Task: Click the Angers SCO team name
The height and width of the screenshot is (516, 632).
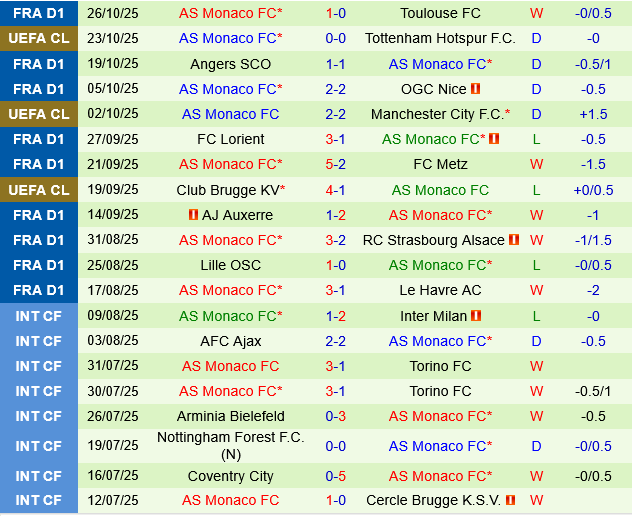Action: [230, 64]
